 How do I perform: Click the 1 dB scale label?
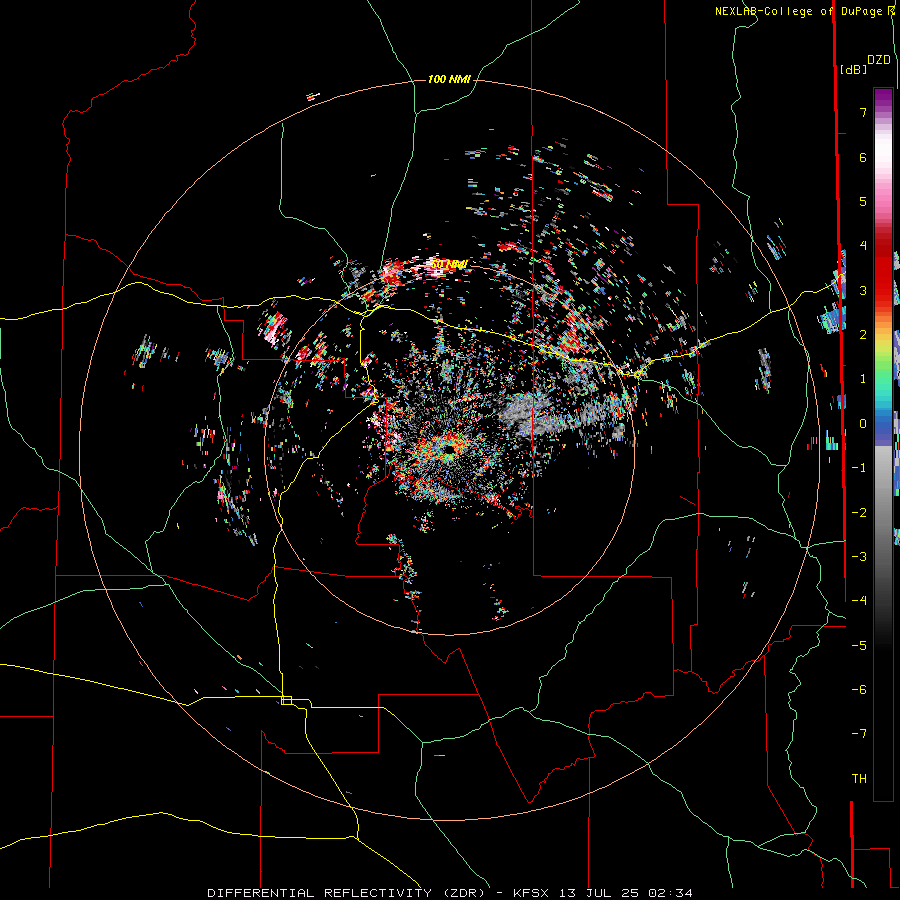tap(863, 379)
